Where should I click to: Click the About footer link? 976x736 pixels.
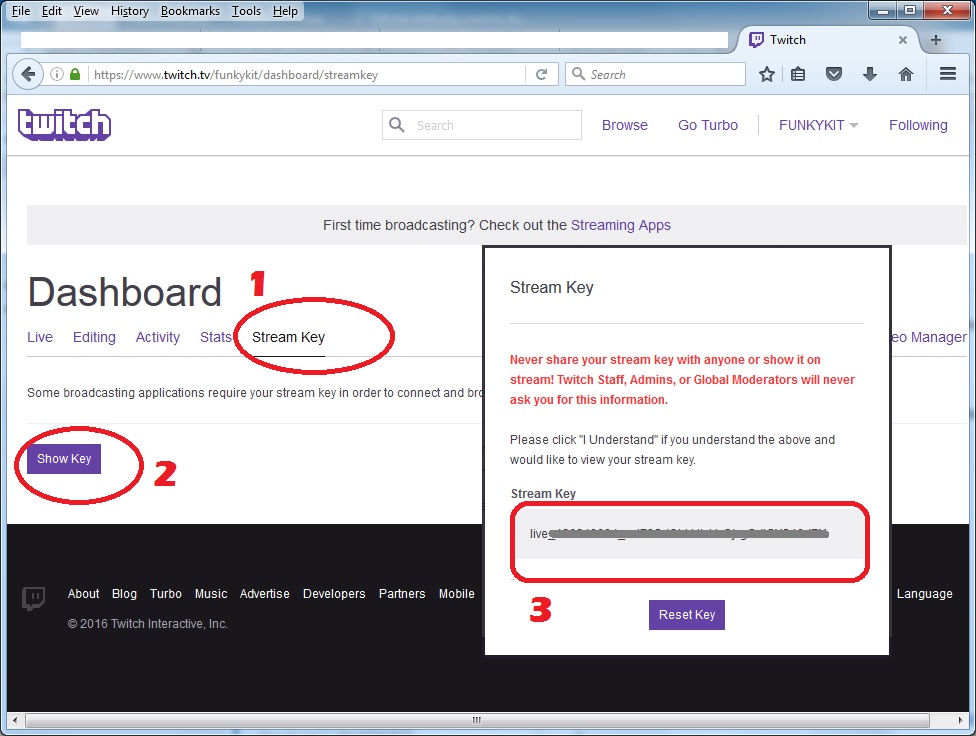point(83,593)
